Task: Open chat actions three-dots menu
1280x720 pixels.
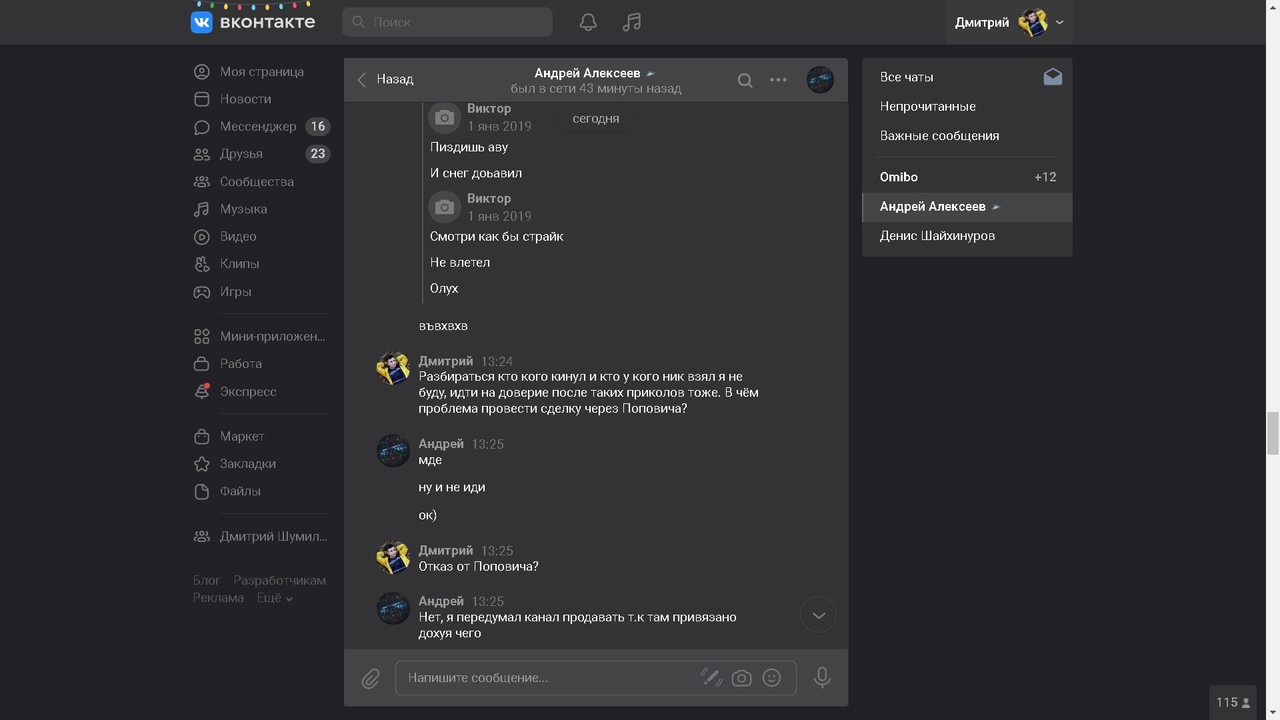Action: coord(778,80)
